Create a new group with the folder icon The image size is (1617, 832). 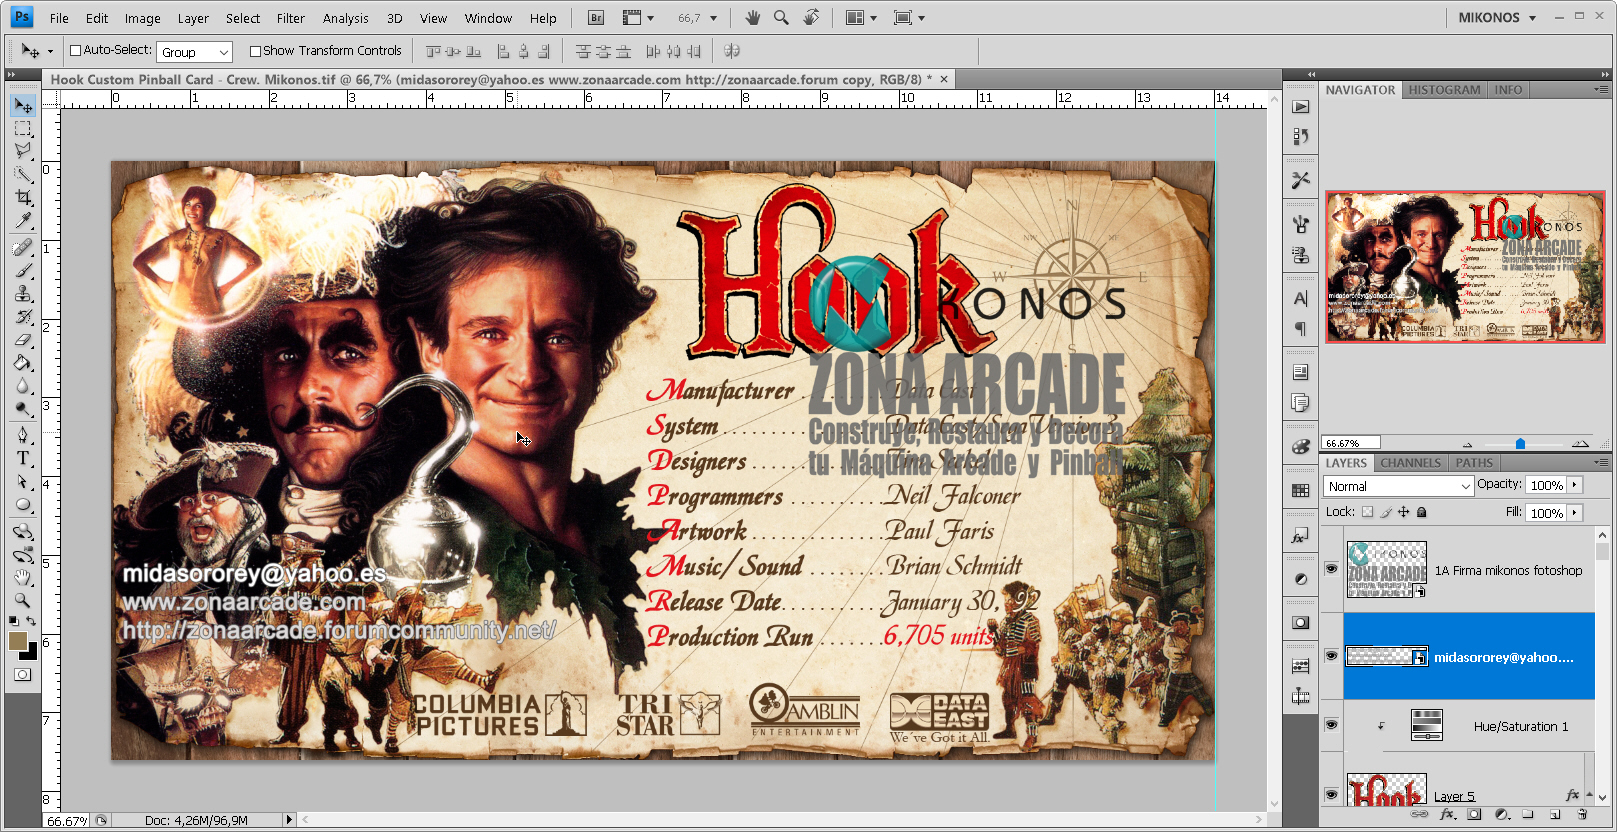[x=1528, y=814]
